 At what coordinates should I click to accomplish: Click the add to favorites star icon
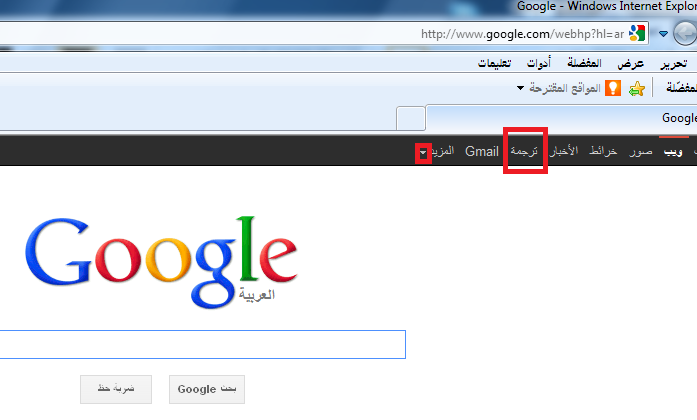point(637,88)
